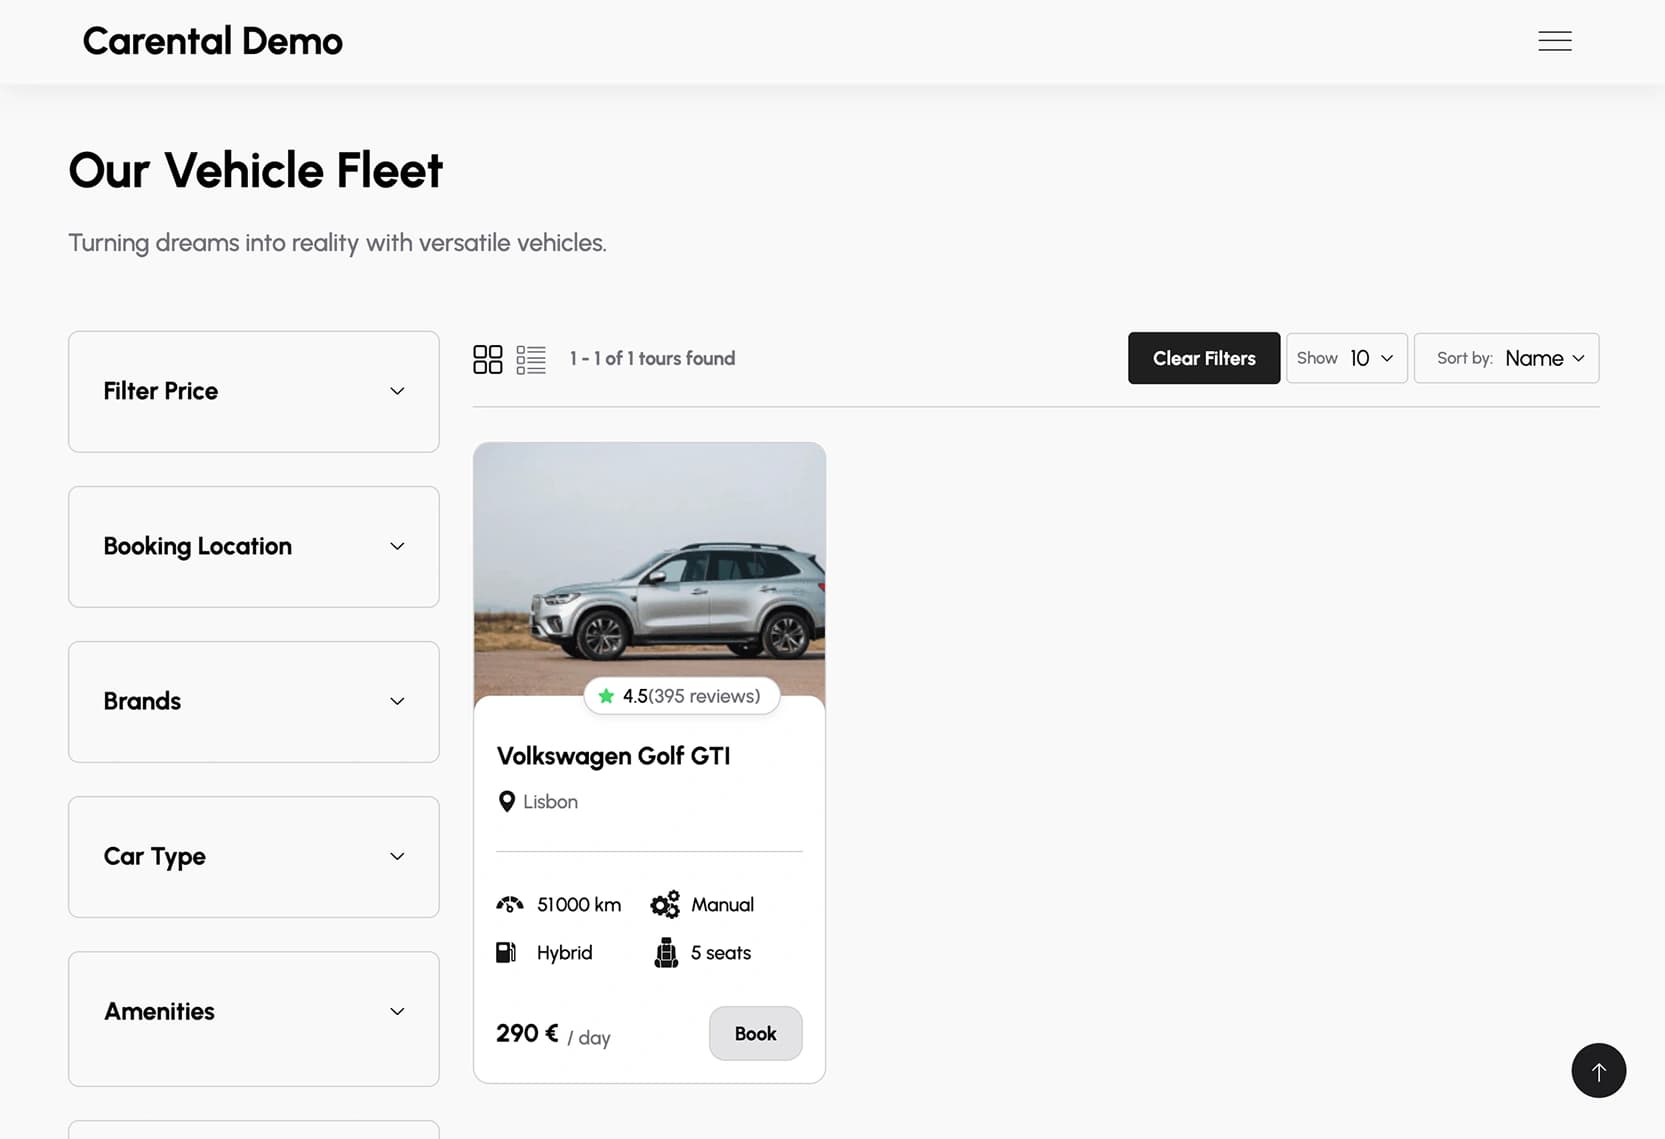This screenshot has height=1139, width=1665.
Task: Click the fuel pump icon beside Hybrid
Action: pyautogui.click(x=507, y=952)
